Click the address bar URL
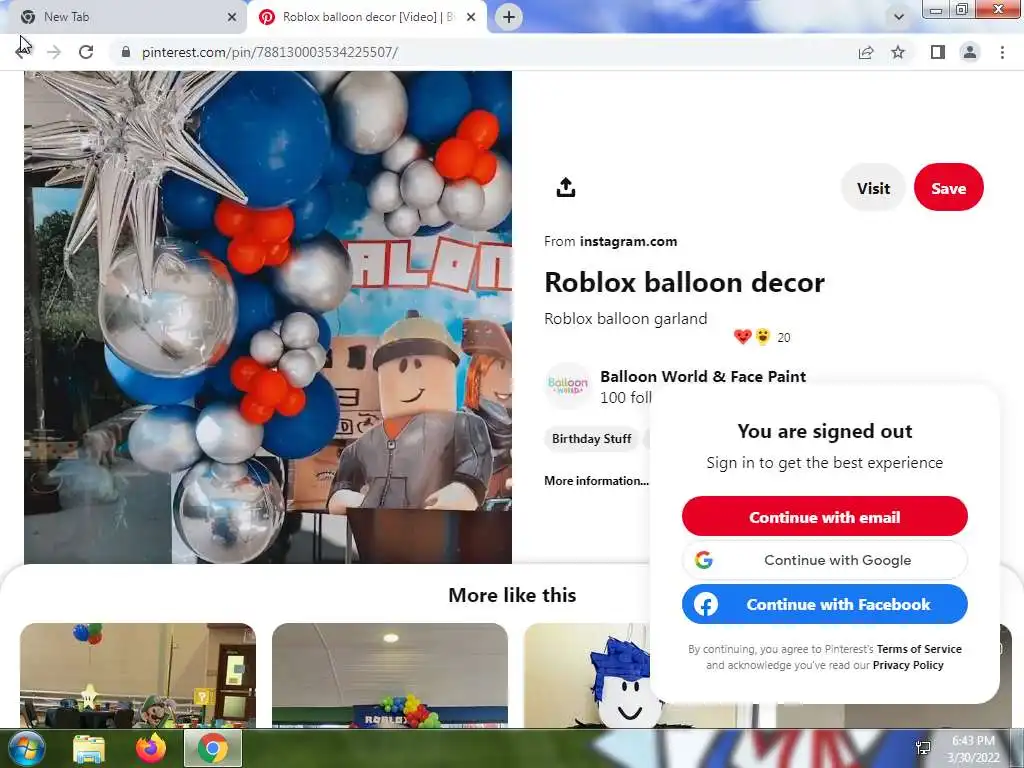1024x768 pixels. click(x=270, y=52)
